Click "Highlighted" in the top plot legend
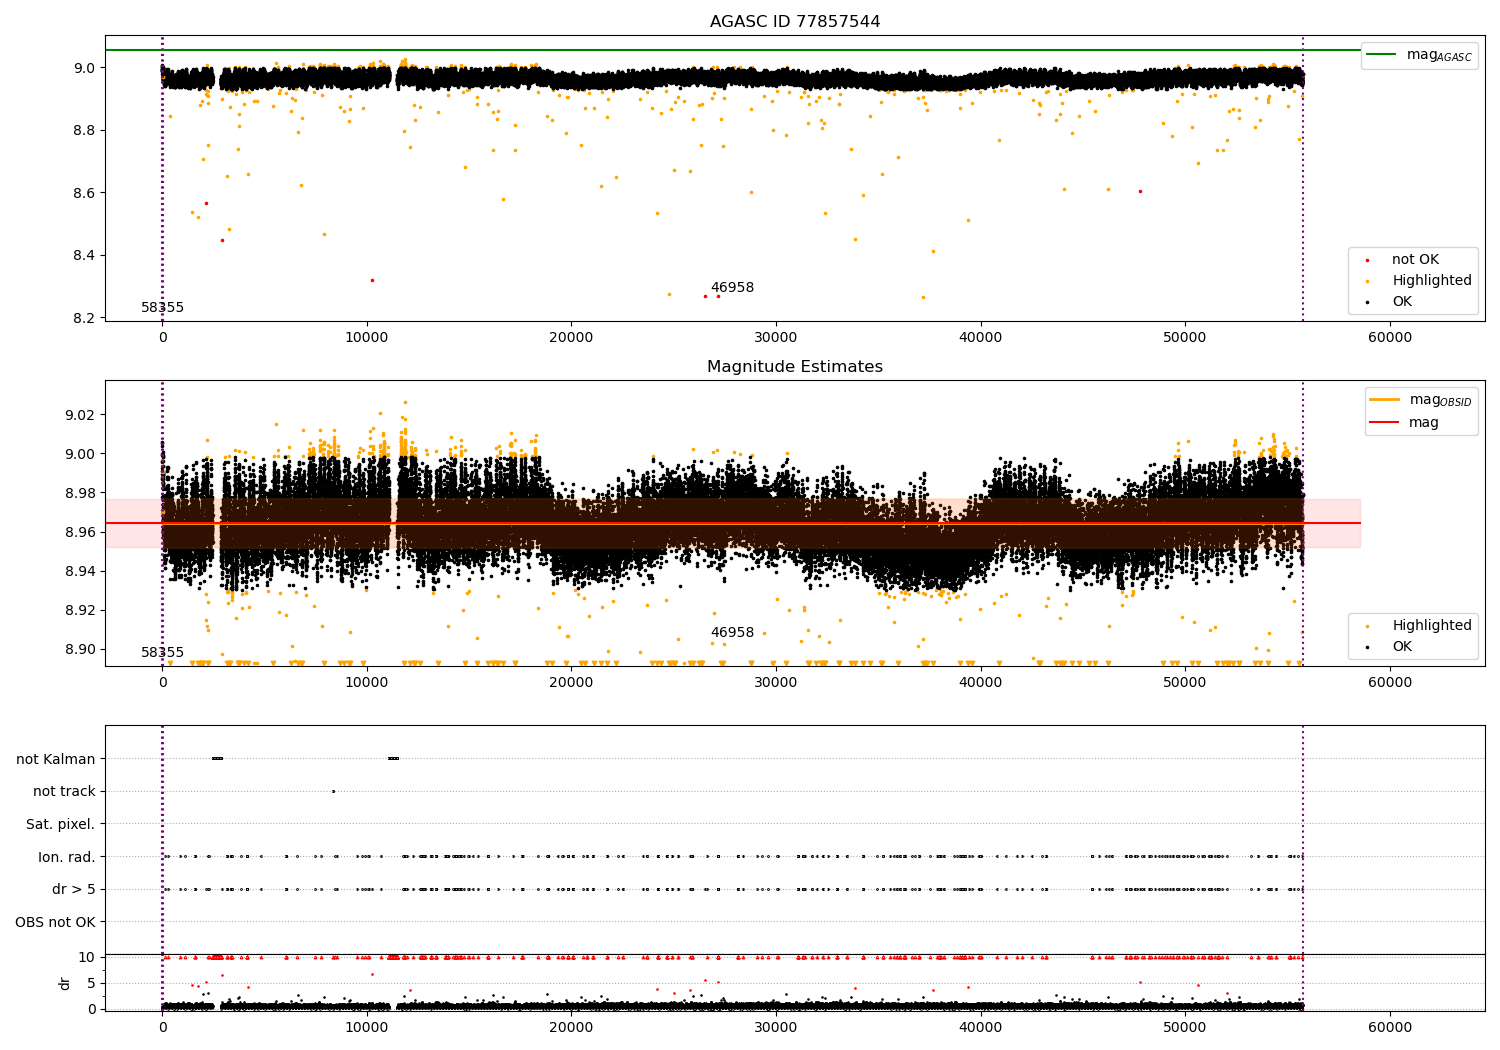This screenshot has width=1500, height=1050. pyautogui.click(x=1432, y=281)
